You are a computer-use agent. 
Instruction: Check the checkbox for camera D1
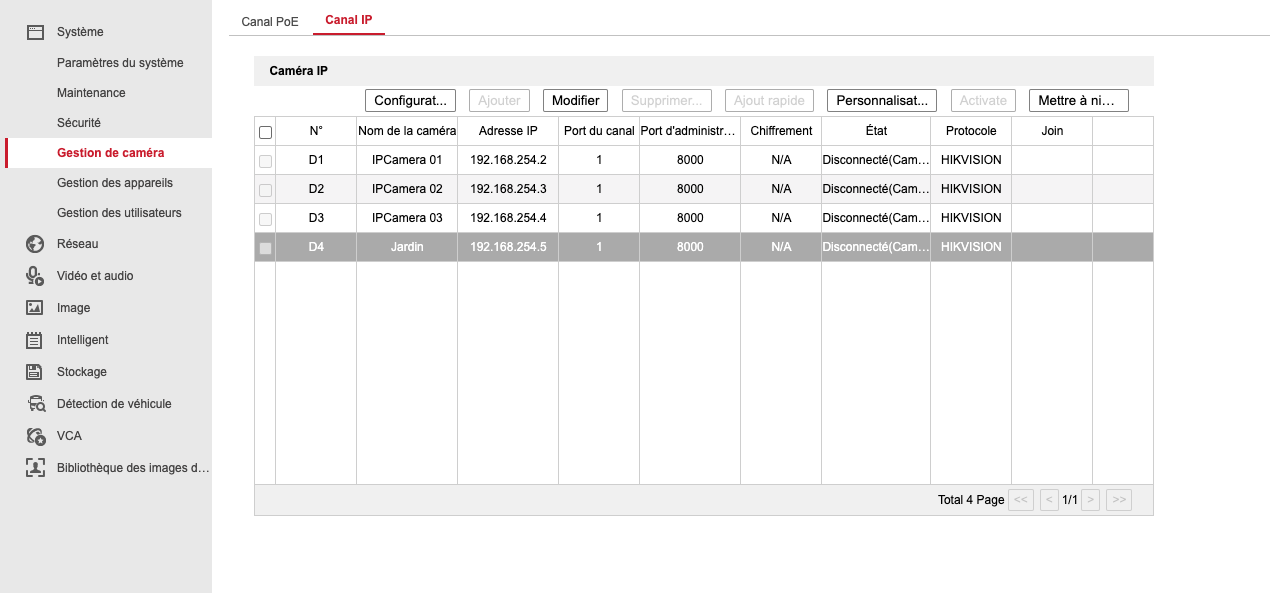coord(265,161)
